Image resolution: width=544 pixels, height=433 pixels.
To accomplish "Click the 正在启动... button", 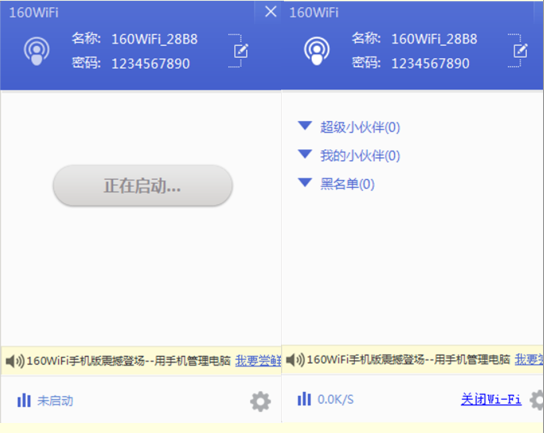I will pos(143,186).
